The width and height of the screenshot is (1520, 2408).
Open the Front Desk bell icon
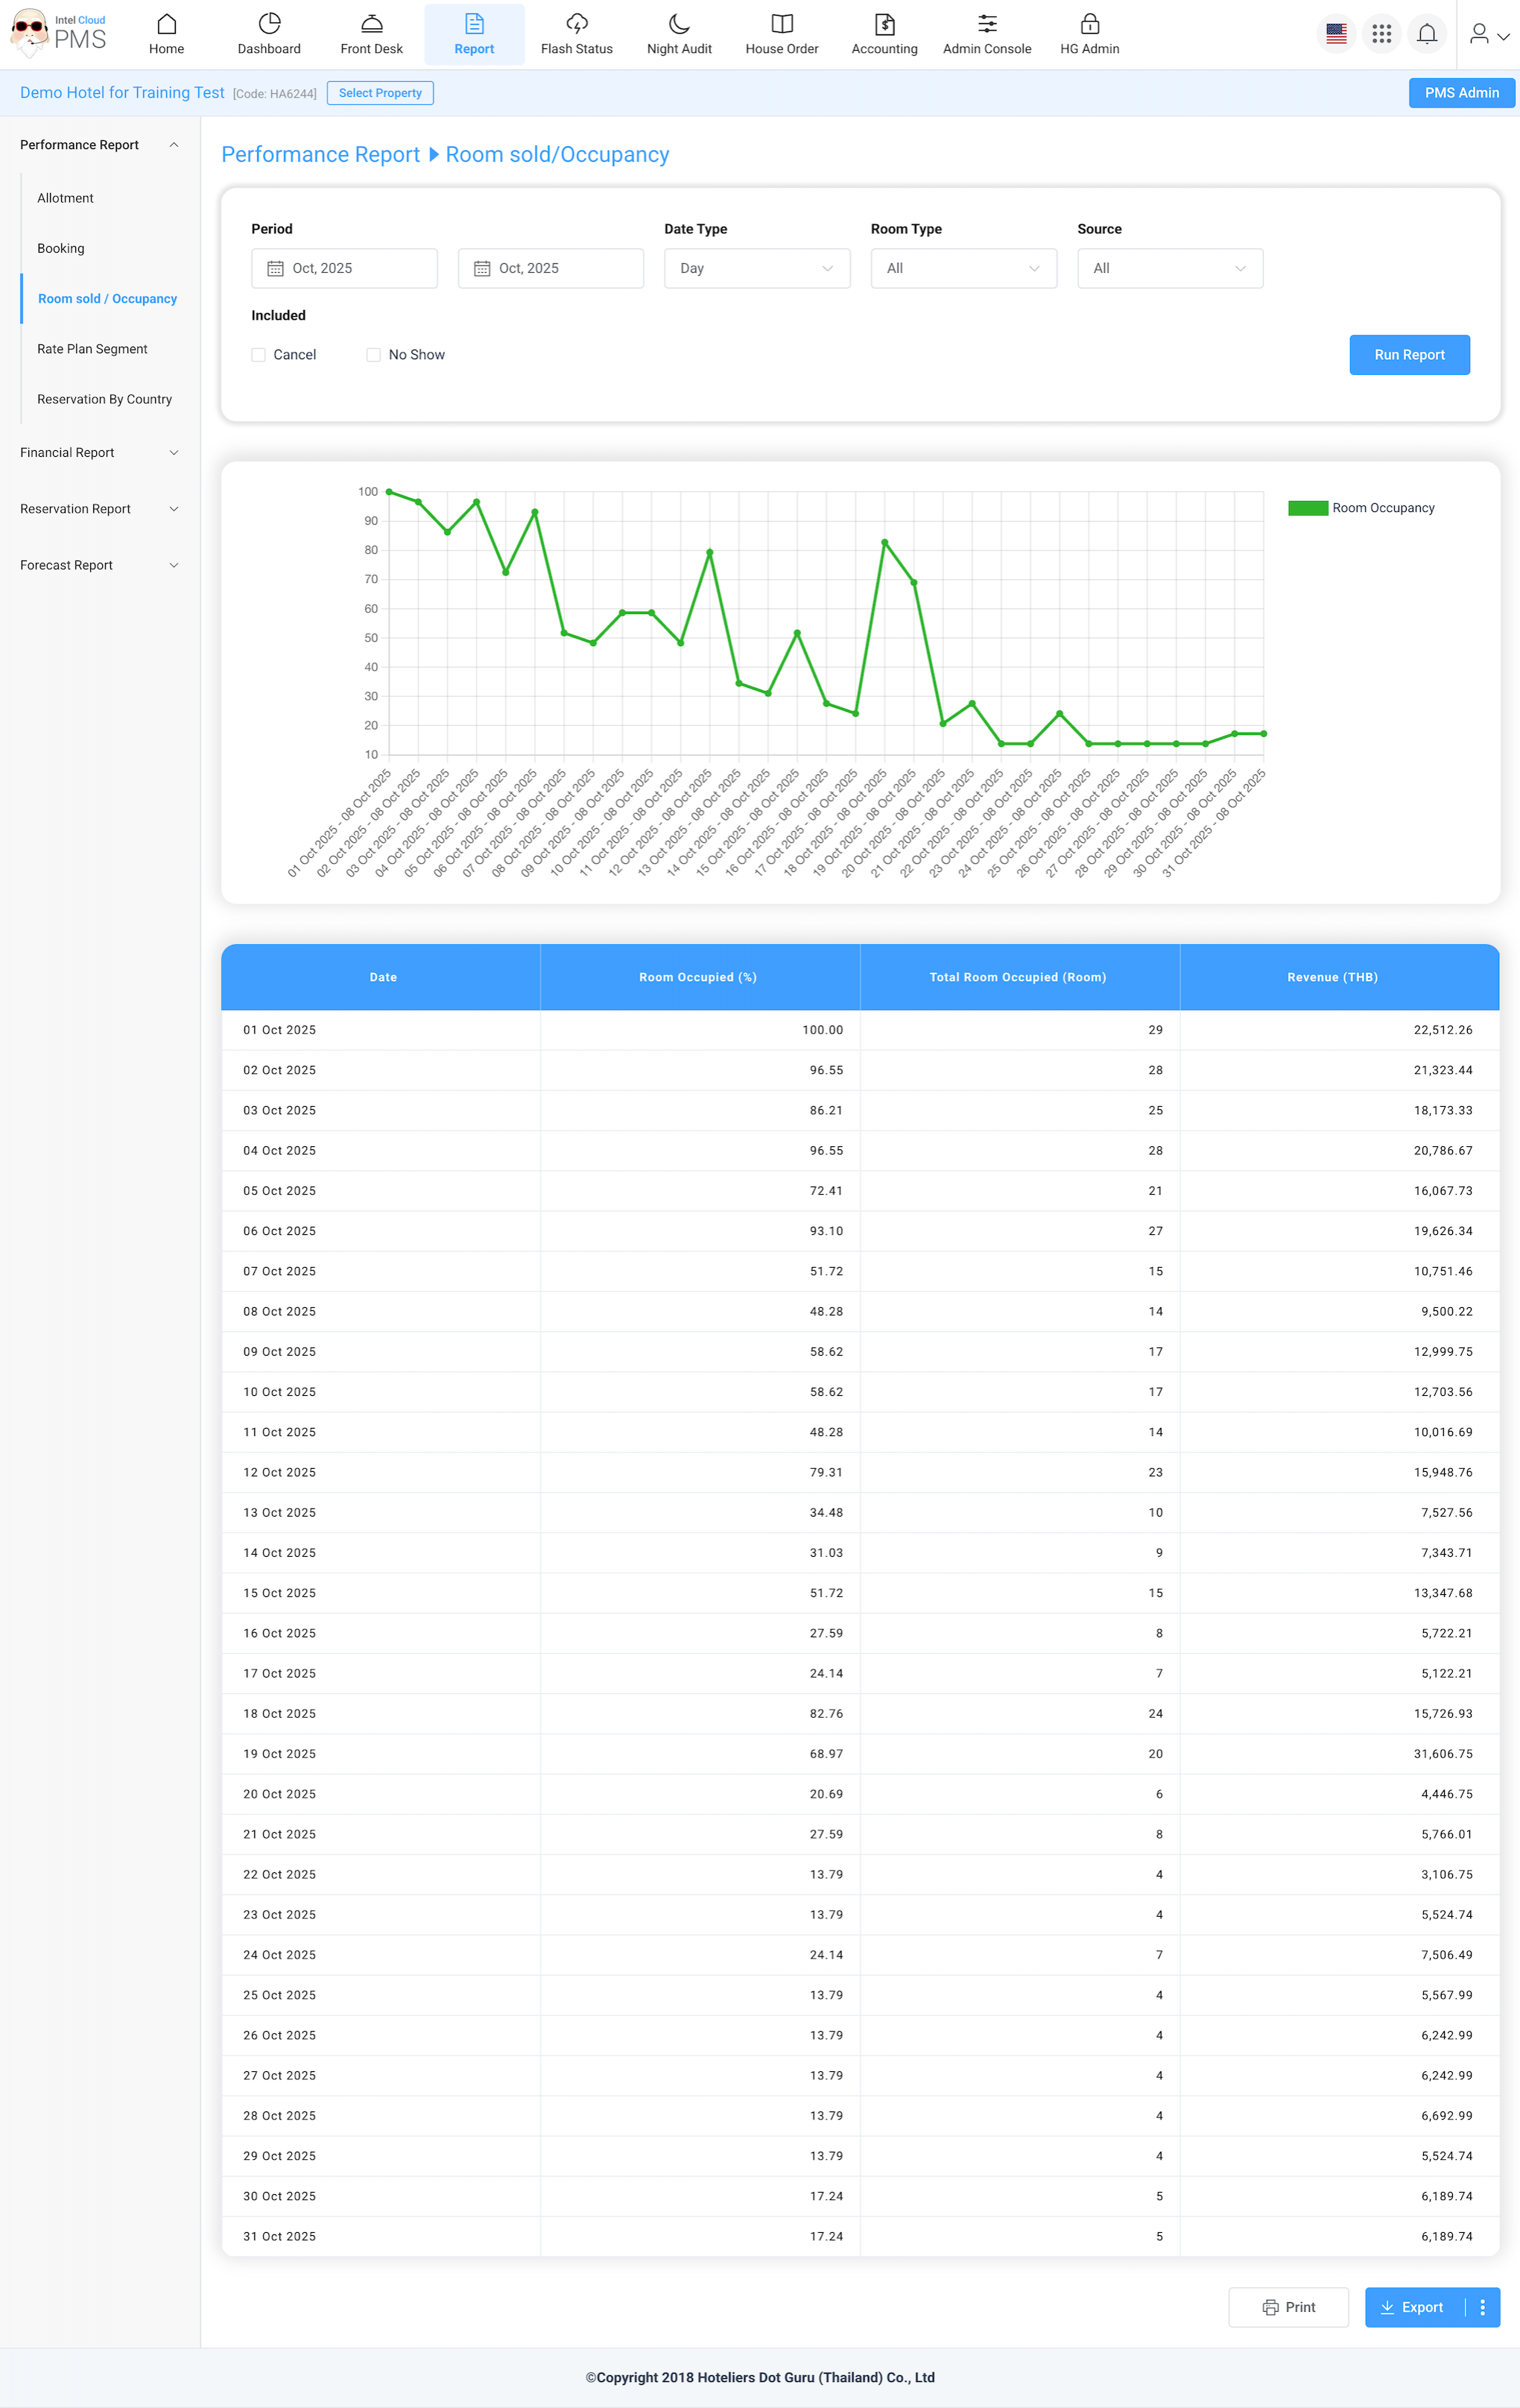coord(371,24)
